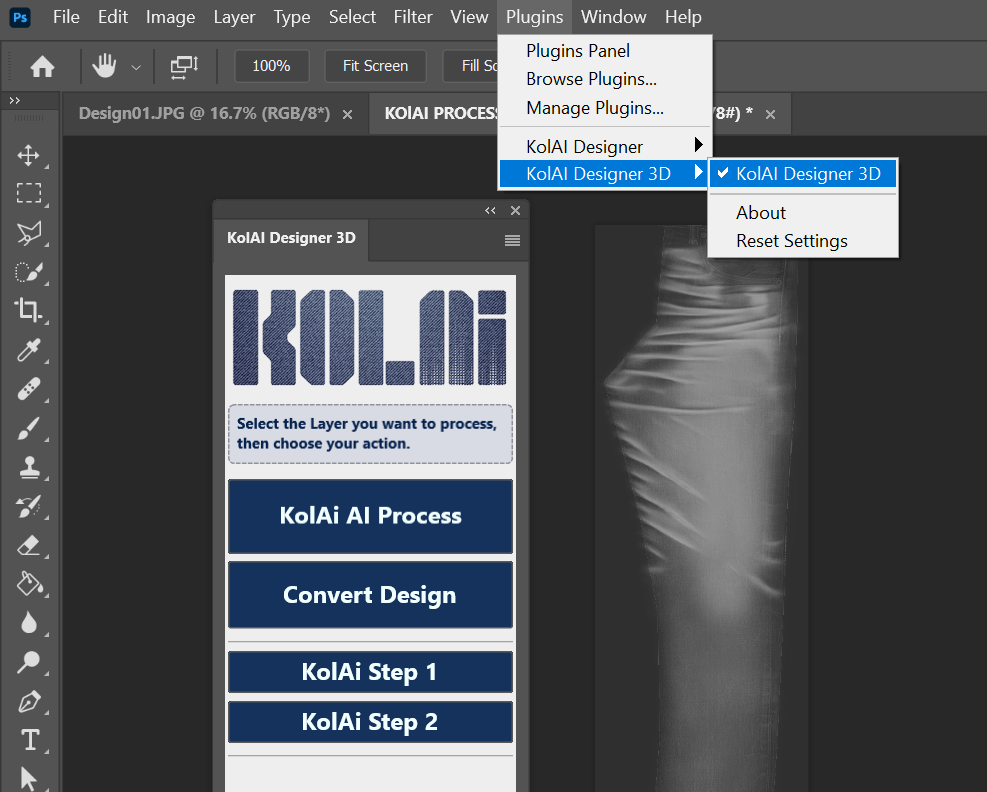The image size is (987, 792).
Task: Select the Eraser tool
Action: tap(28, 545)
